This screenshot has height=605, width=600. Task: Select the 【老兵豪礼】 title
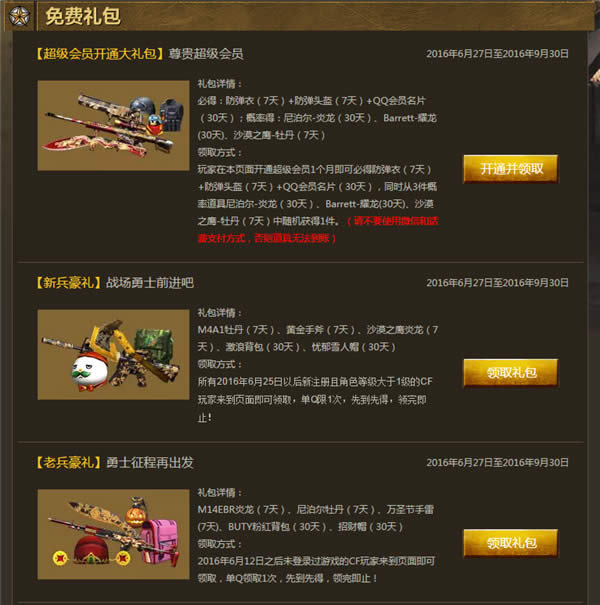click(68, 462)
